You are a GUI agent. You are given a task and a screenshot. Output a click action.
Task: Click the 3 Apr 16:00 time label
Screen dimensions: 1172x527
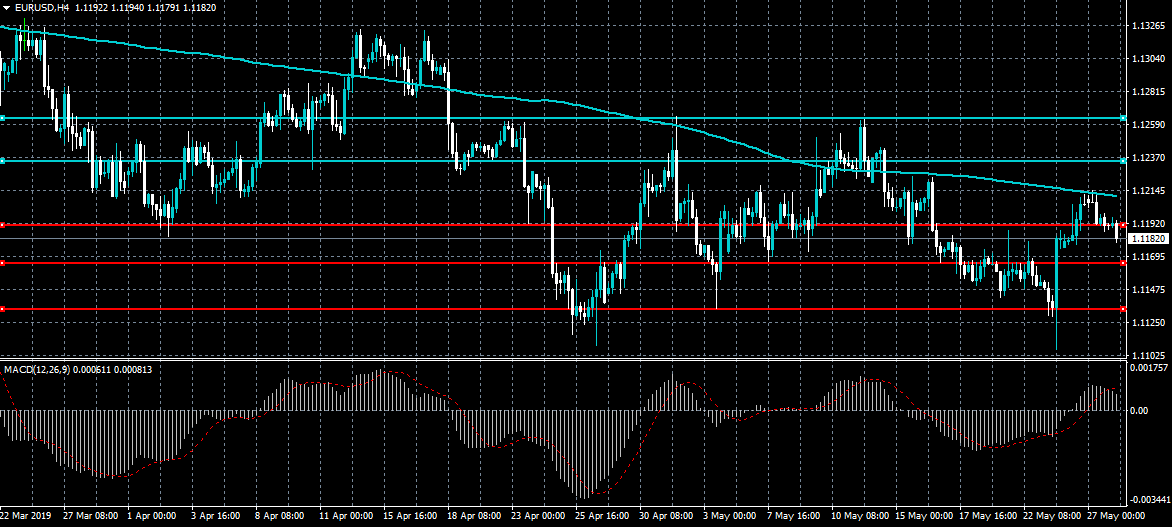pyautogui.click(x=216, y=516)
